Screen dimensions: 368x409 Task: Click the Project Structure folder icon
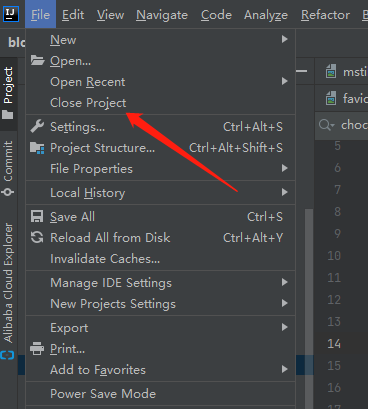37,148
